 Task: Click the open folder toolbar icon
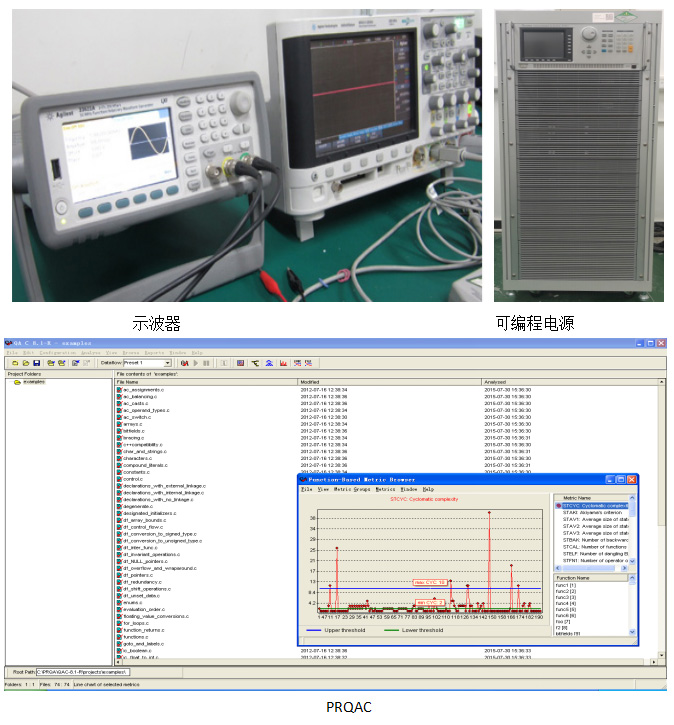[26, 363]
